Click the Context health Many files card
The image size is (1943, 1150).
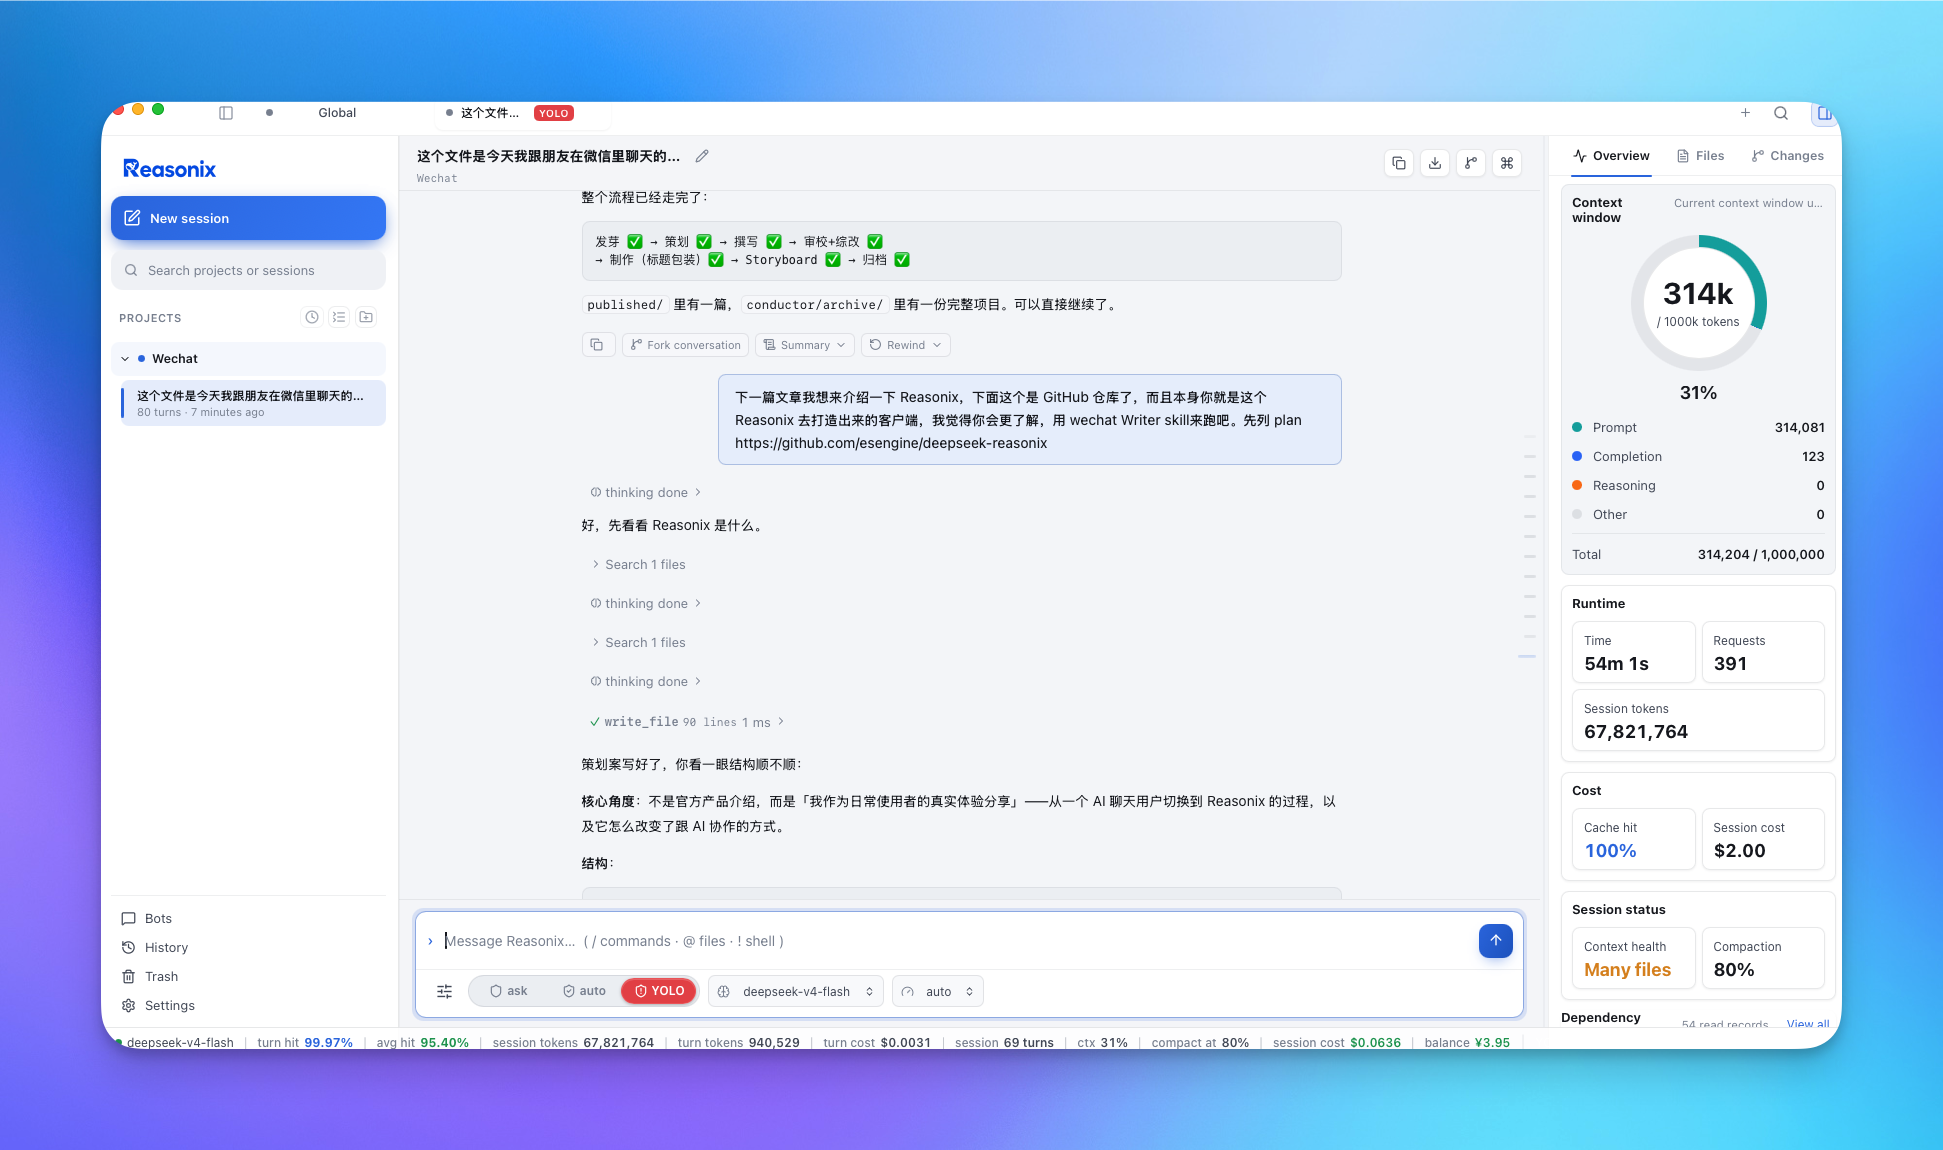1634,958
